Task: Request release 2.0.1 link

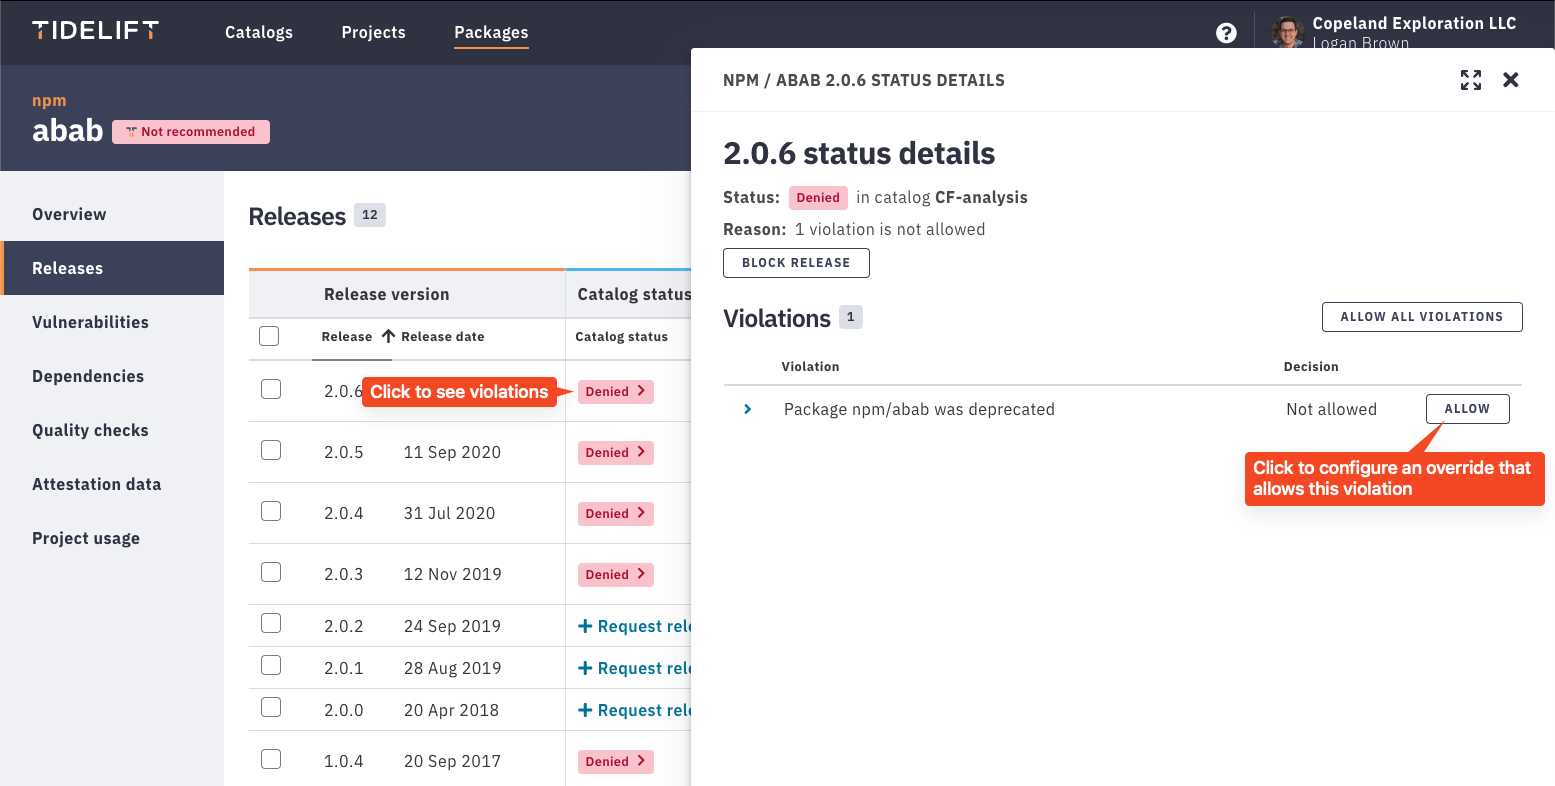Action: (635, 668)
